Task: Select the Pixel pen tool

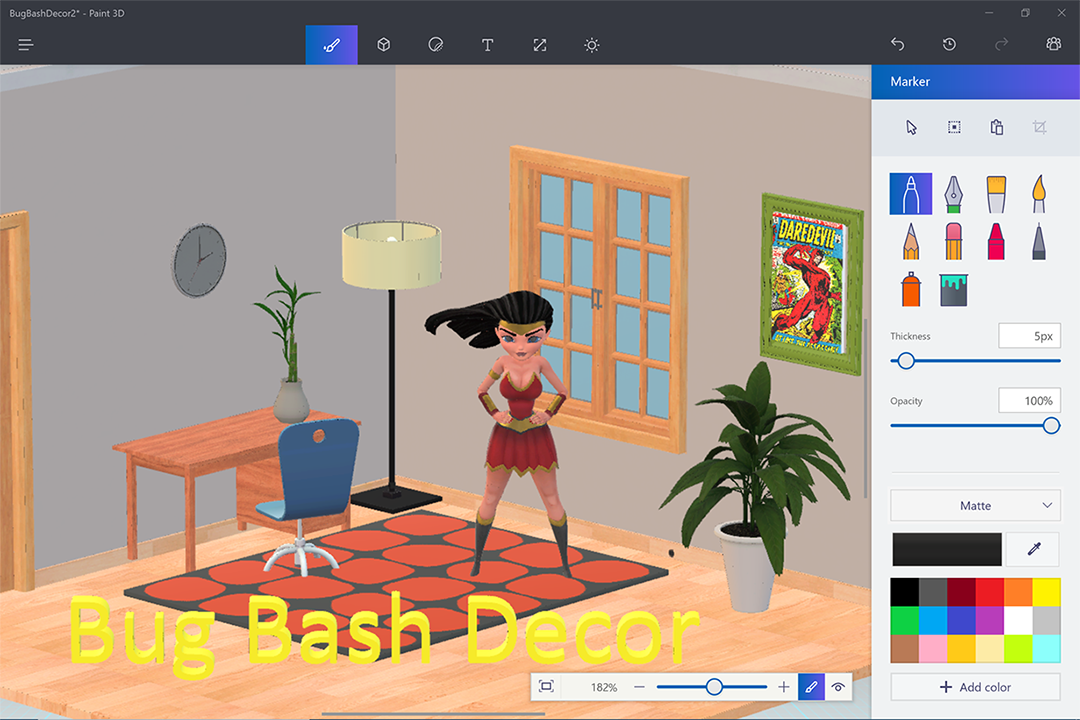Action: click(x=1039, y=241)
